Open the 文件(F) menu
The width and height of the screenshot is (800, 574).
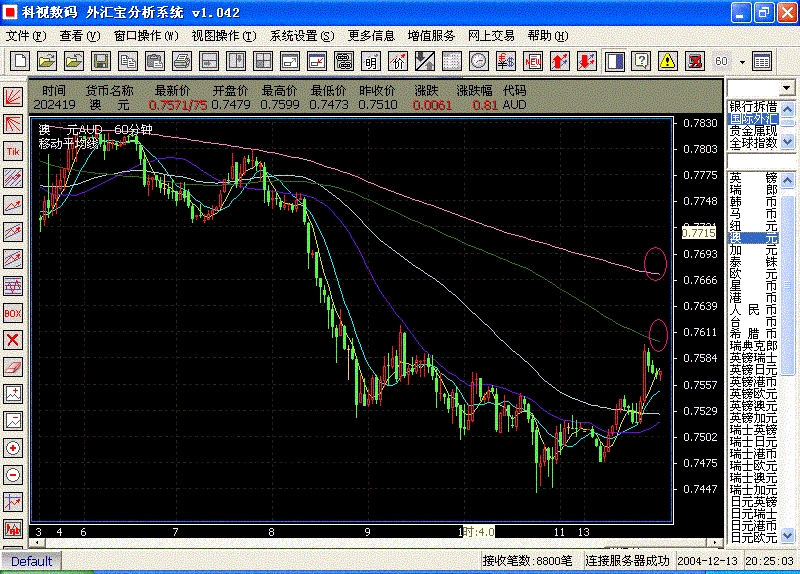26,36
